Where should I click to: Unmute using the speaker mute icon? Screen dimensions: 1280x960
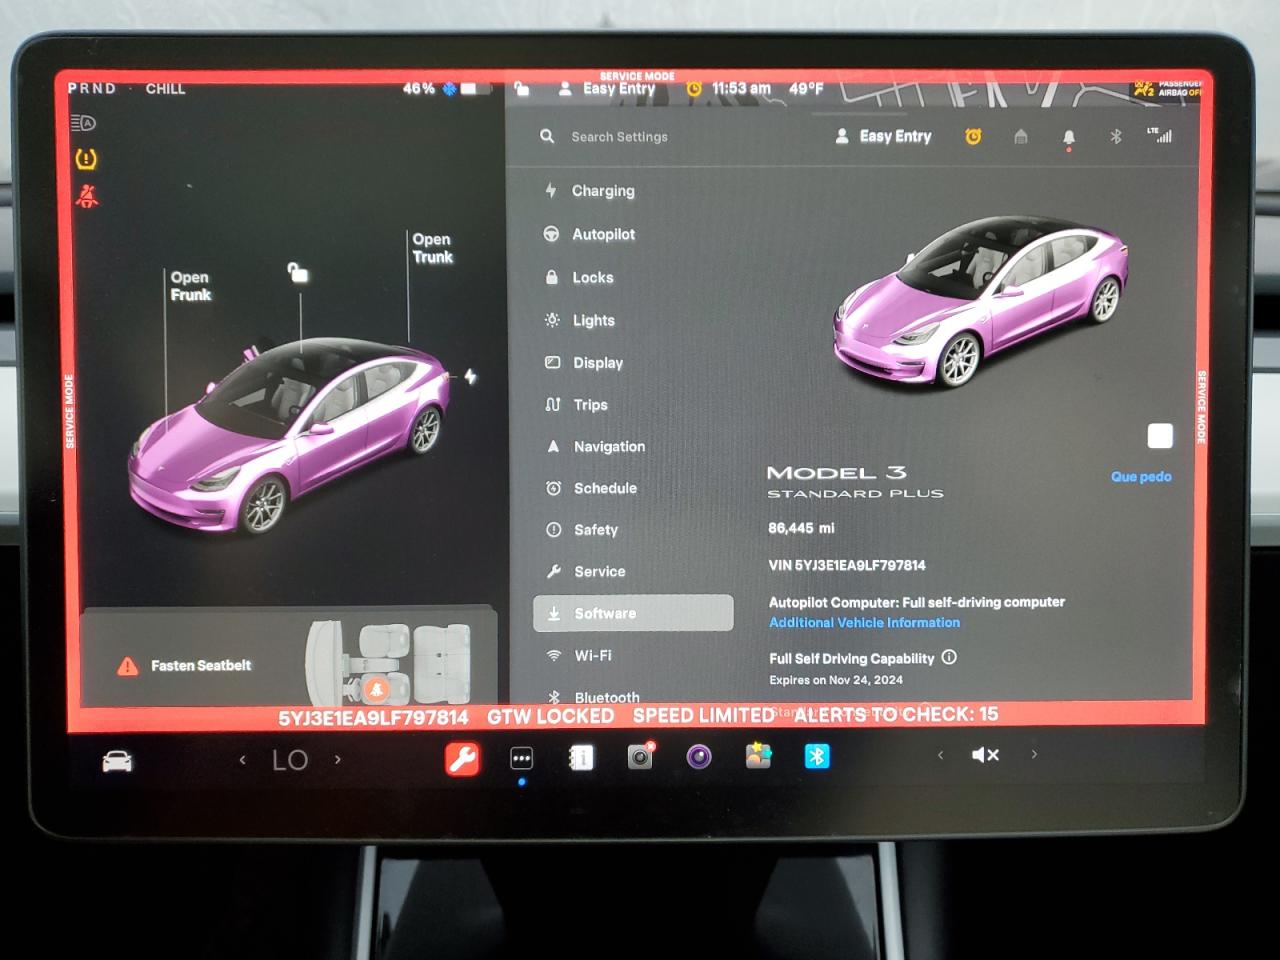(985, 755)
